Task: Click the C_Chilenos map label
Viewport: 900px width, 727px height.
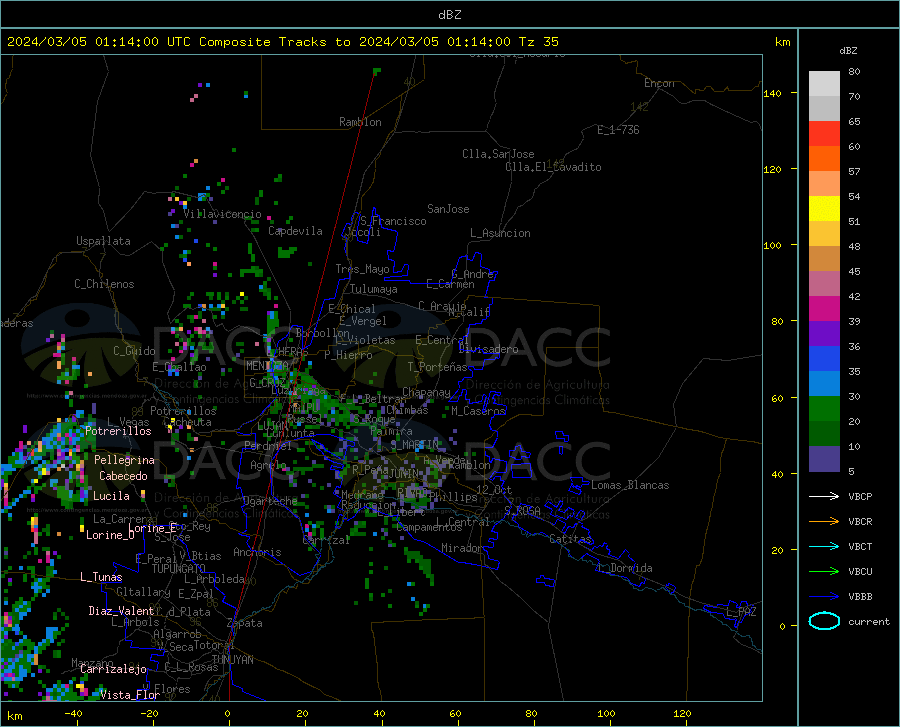Action: (104, 284)
